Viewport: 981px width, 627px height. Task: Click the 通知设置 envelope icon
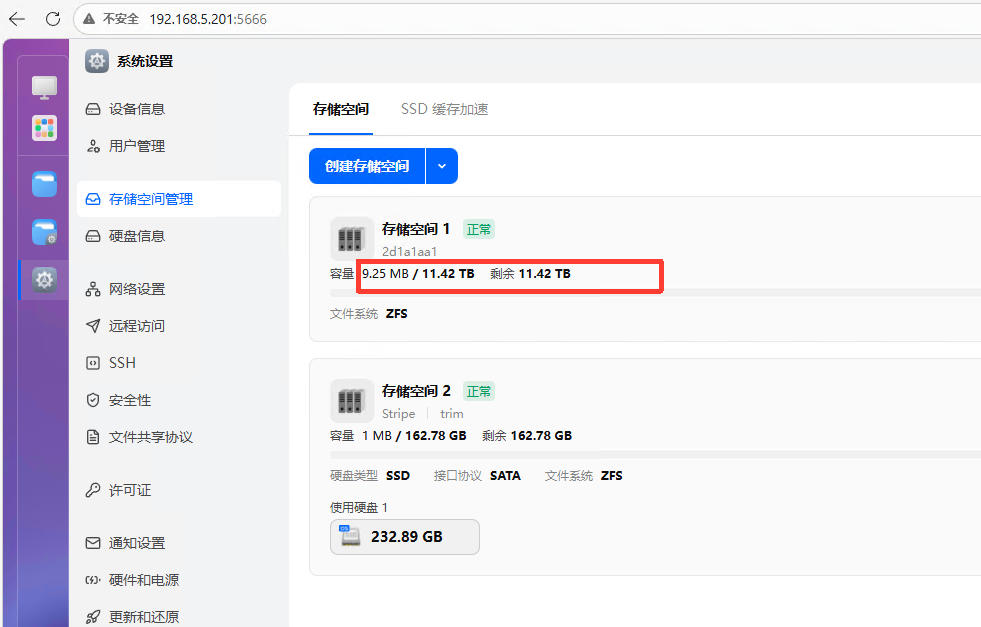click(93, 543)
